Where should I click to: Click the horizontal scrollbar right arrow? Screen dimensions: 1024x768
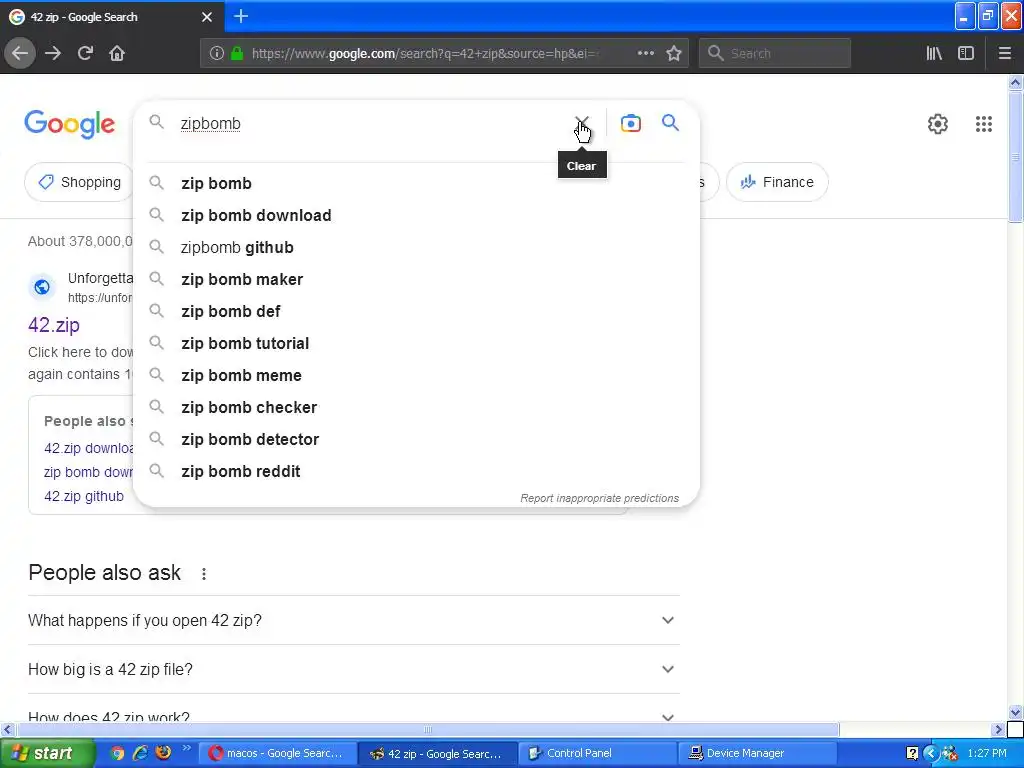[999, 729]
